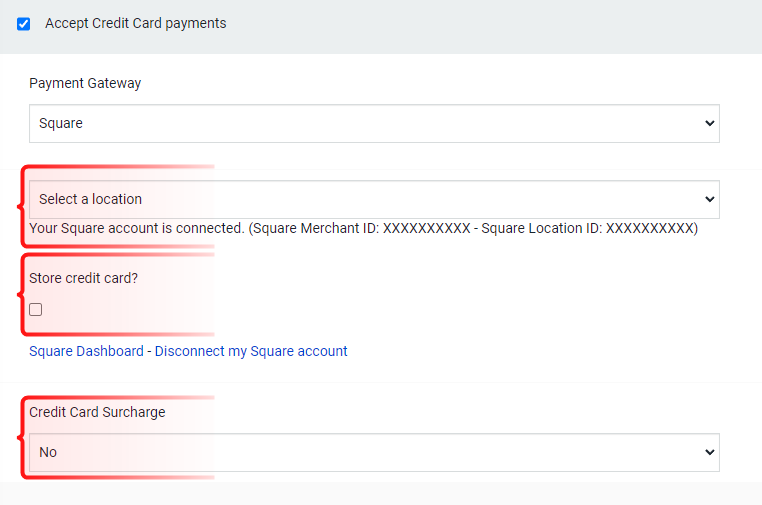Open the Select a location dropdown
This screenshot has width=762, height=505.
click(x=374, y=199)
